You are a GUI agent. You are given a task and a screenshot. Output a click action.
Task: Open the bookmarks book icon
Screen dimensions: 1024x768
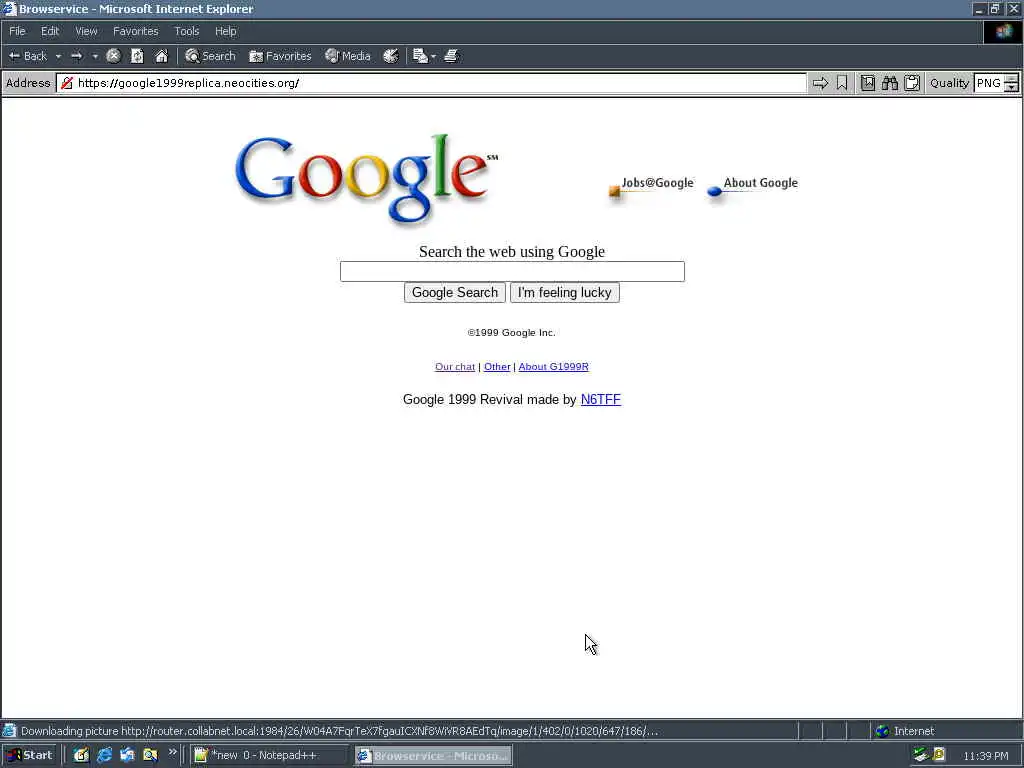(867, 83)
